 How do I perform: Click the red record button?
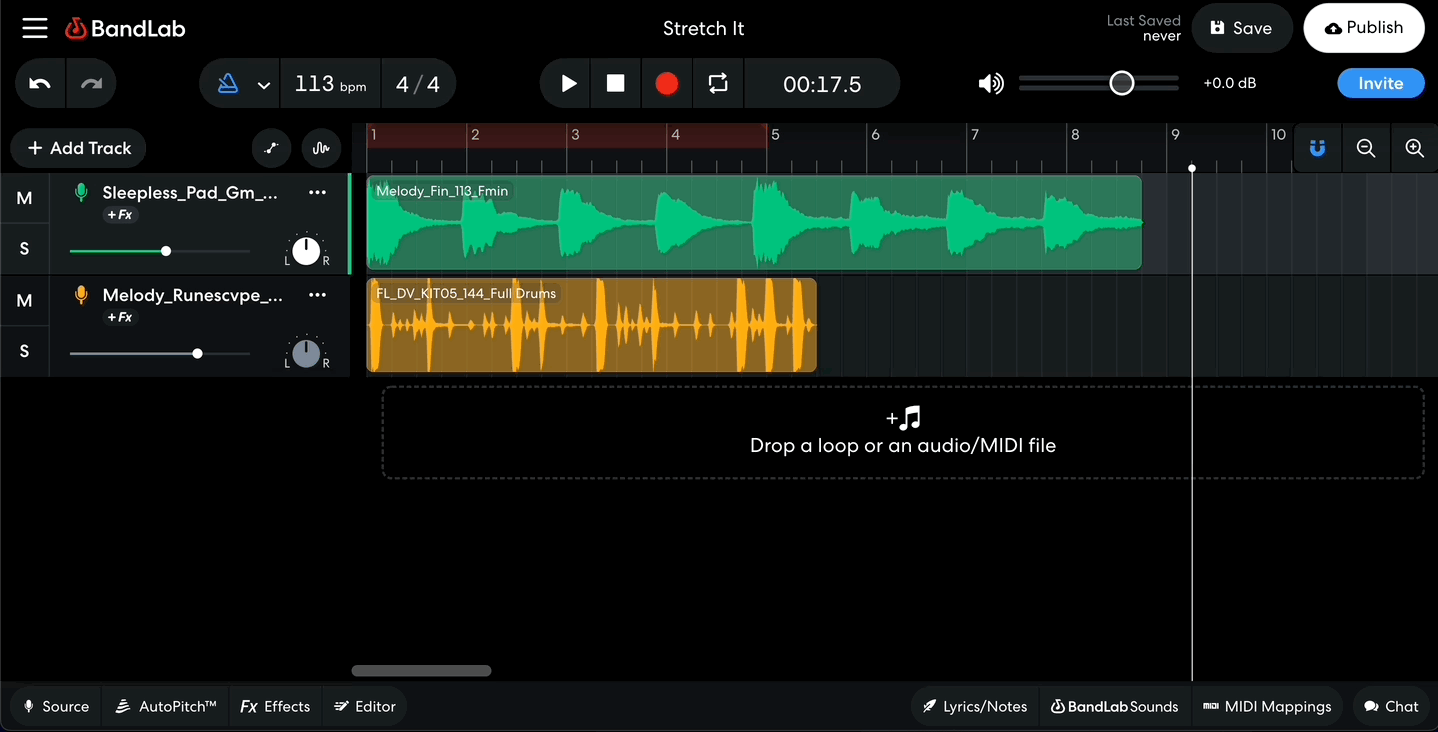tap(666, 83)
